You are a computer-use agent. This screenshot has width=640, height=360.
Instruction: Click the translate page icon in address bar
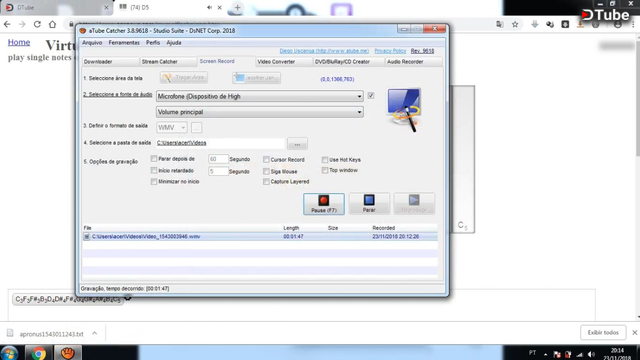(x=500, y=24)
